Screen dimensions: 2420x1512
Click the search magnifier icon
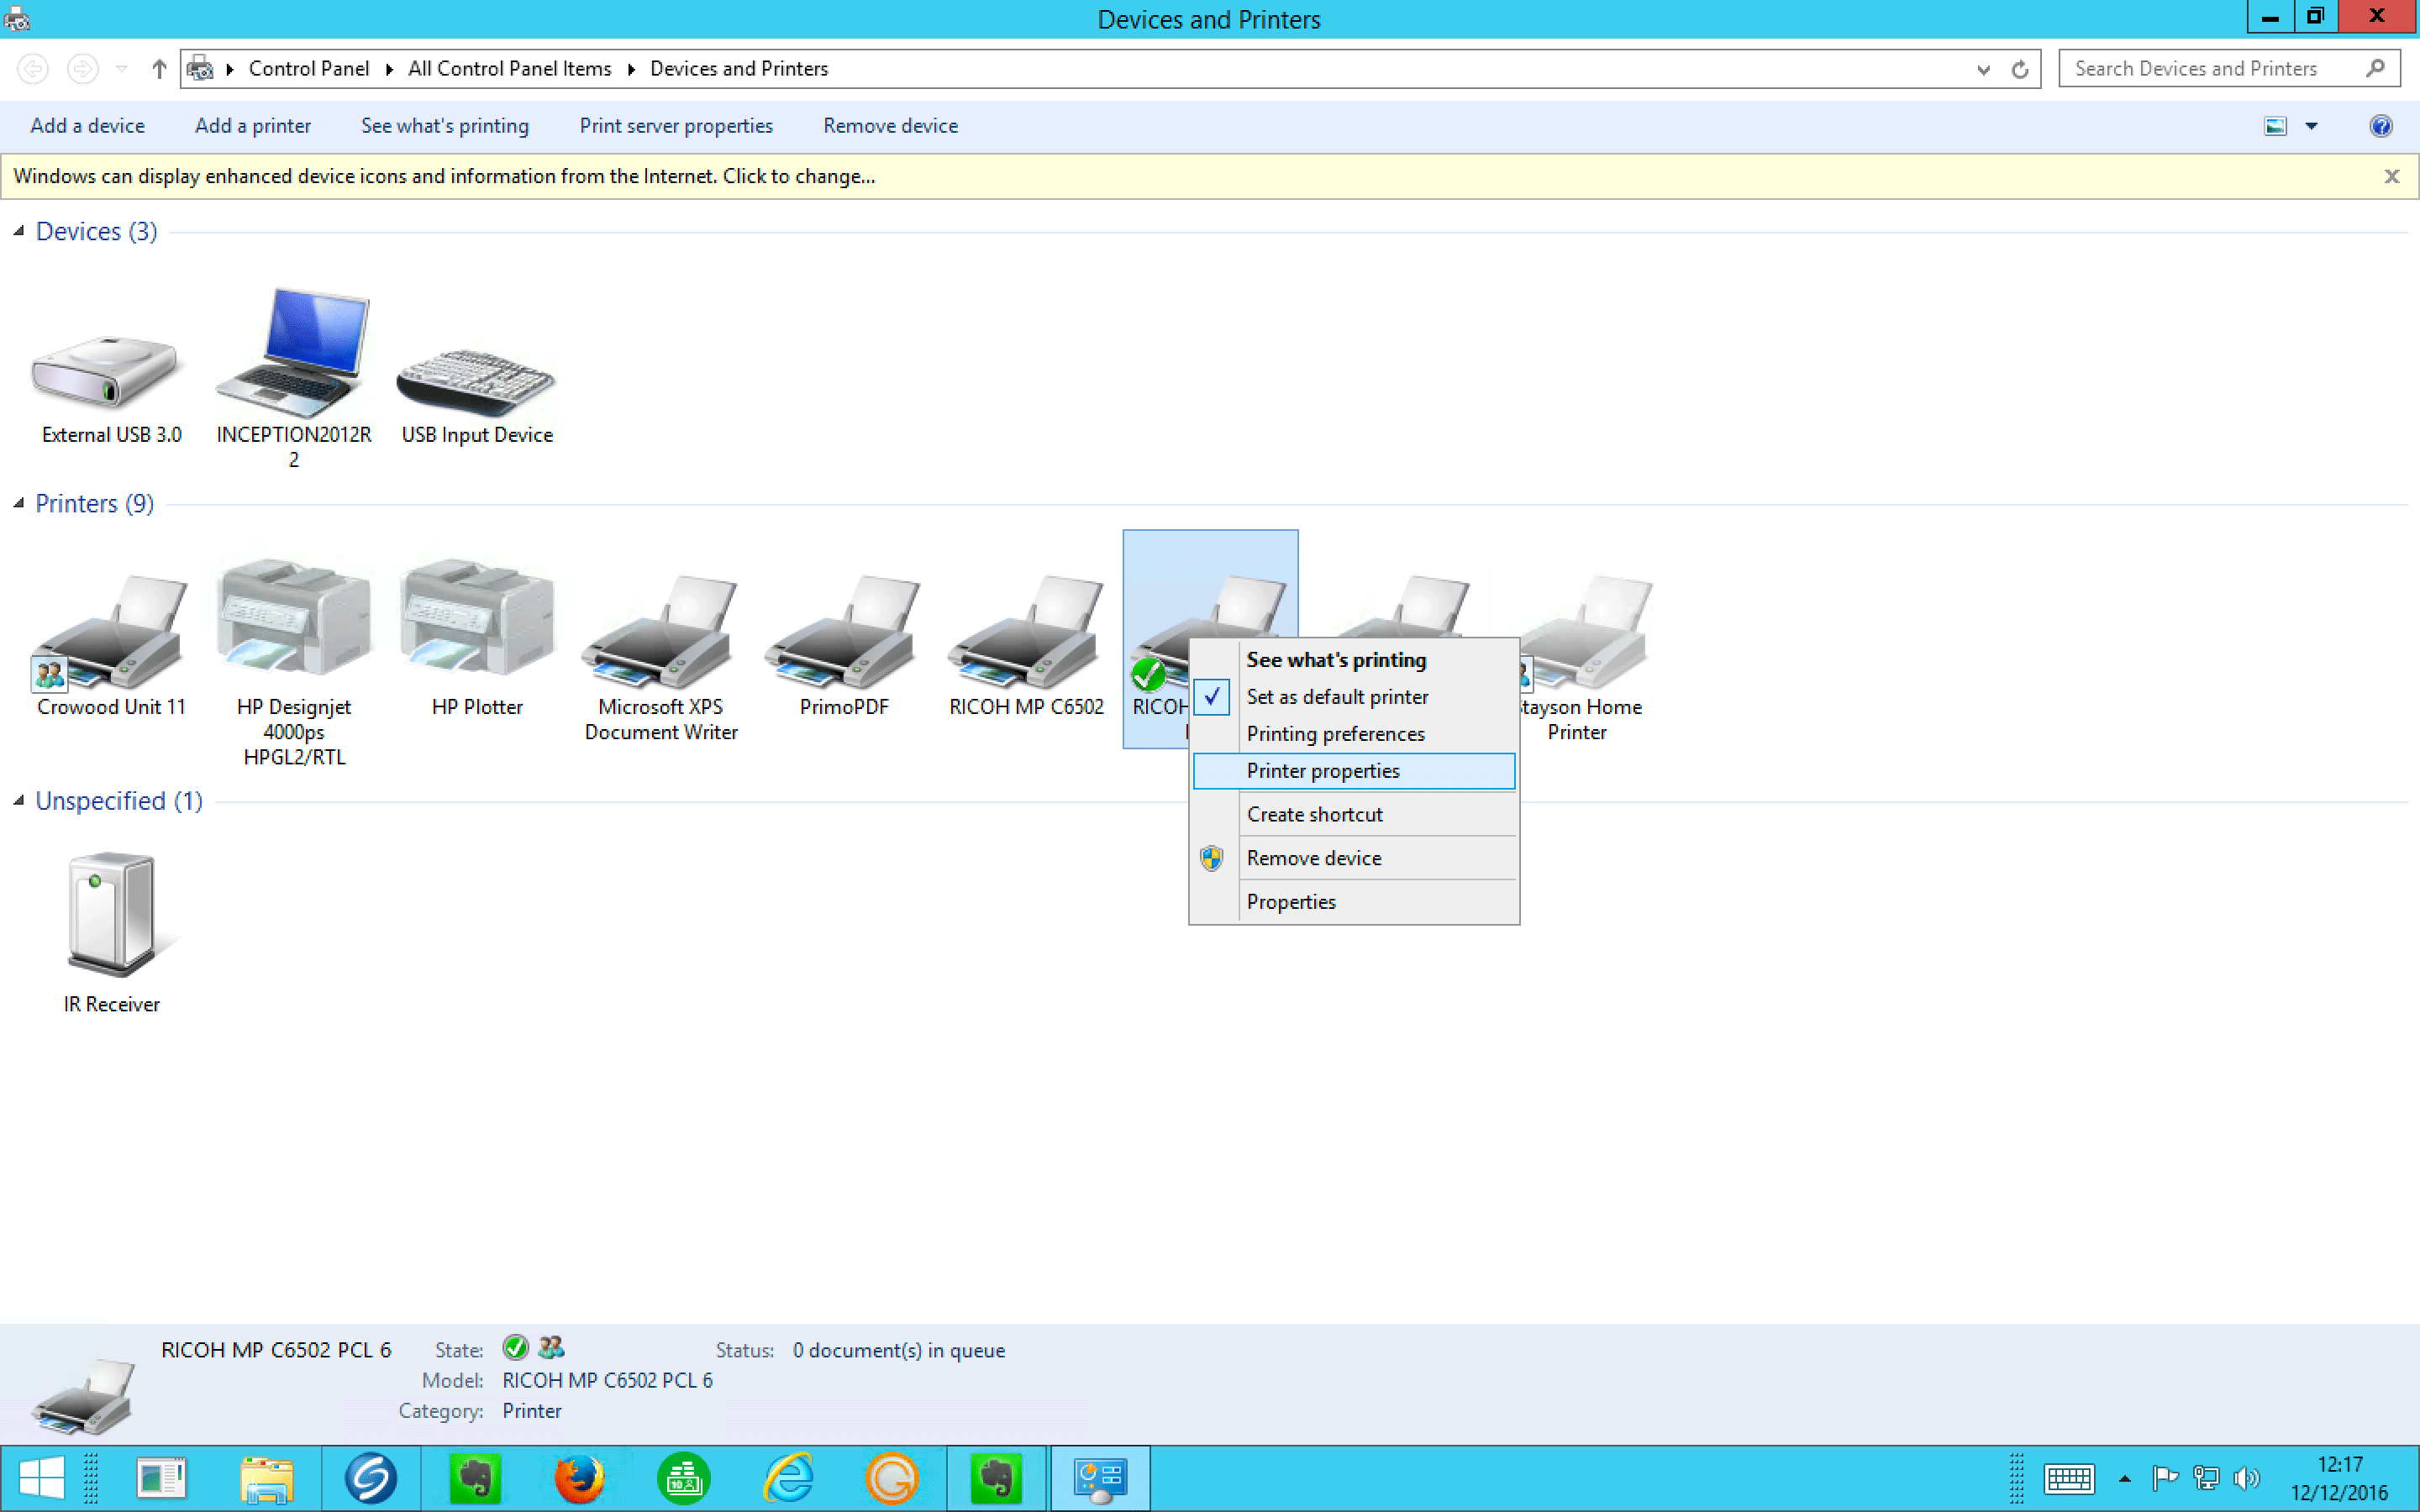(x=2376, y=68)
